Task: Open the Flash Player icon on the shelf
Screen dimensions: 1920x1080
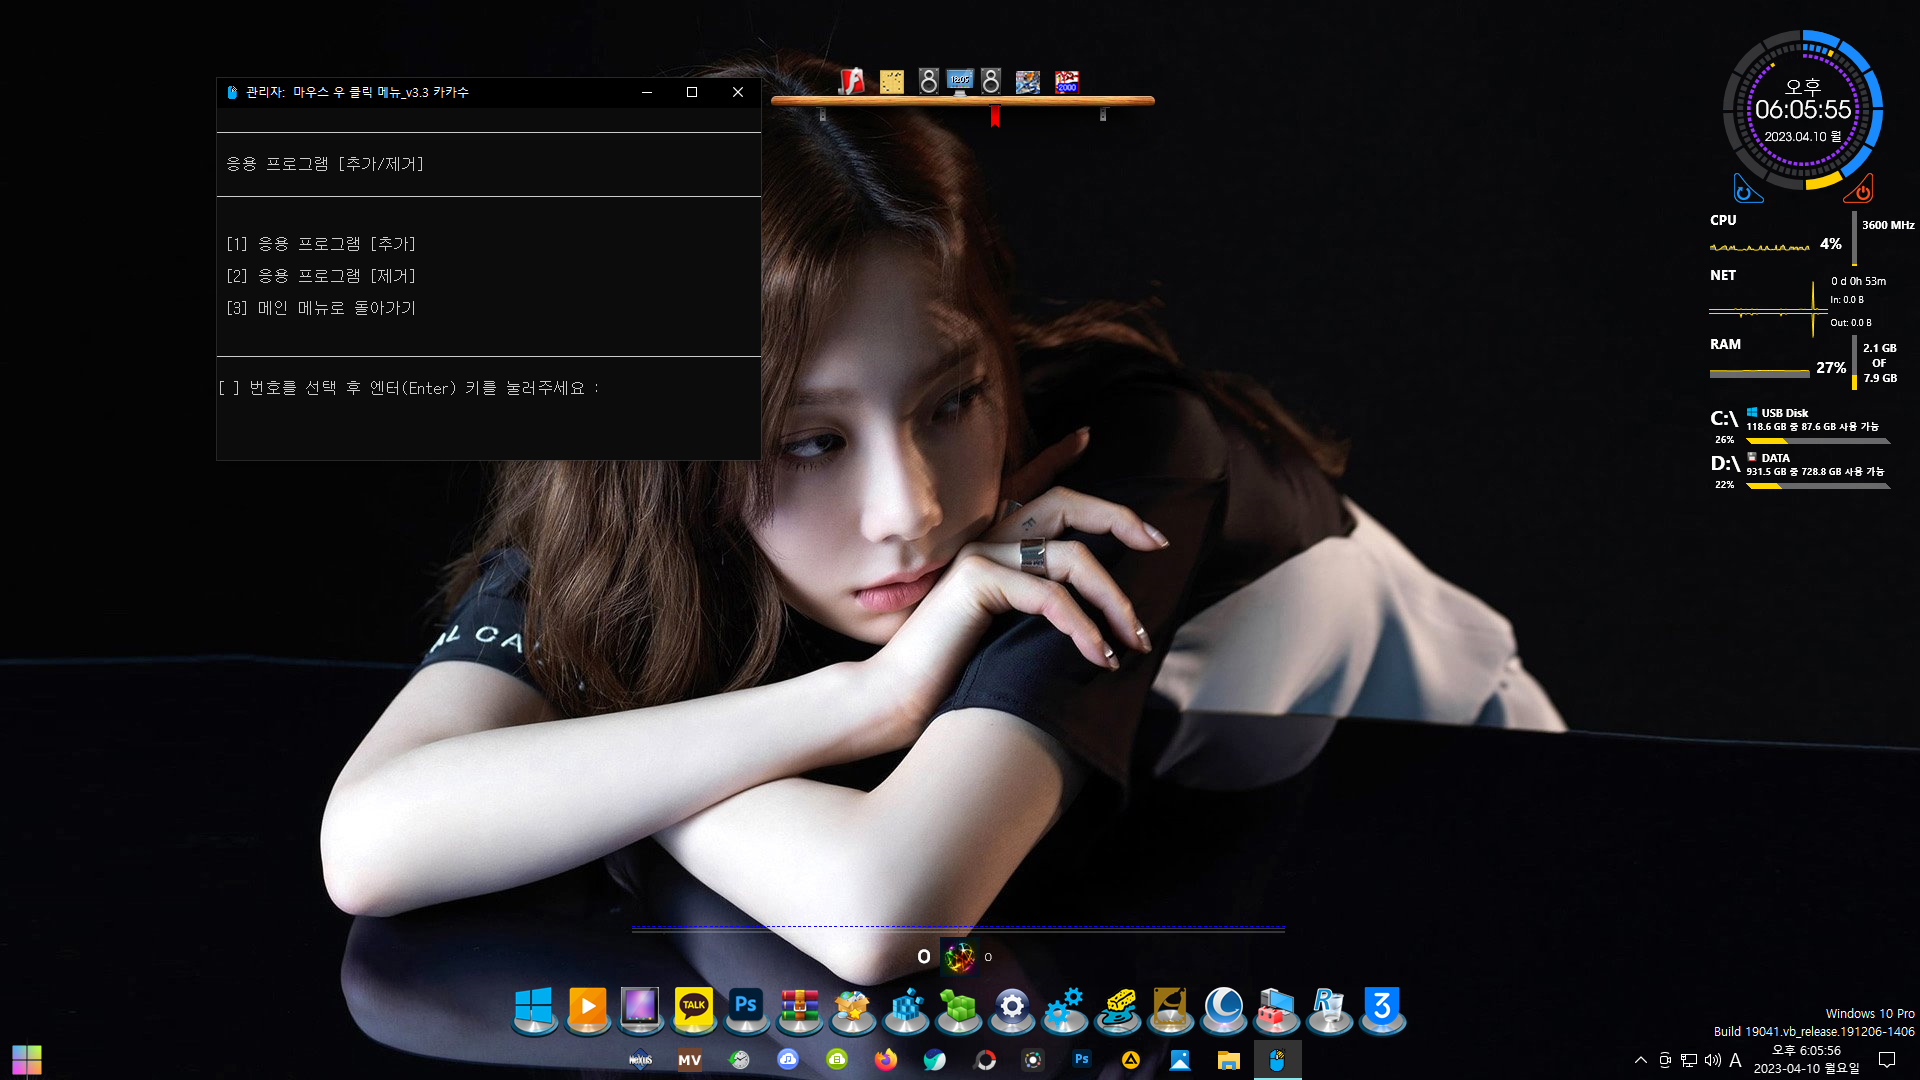Action: [x=851, y=81]
